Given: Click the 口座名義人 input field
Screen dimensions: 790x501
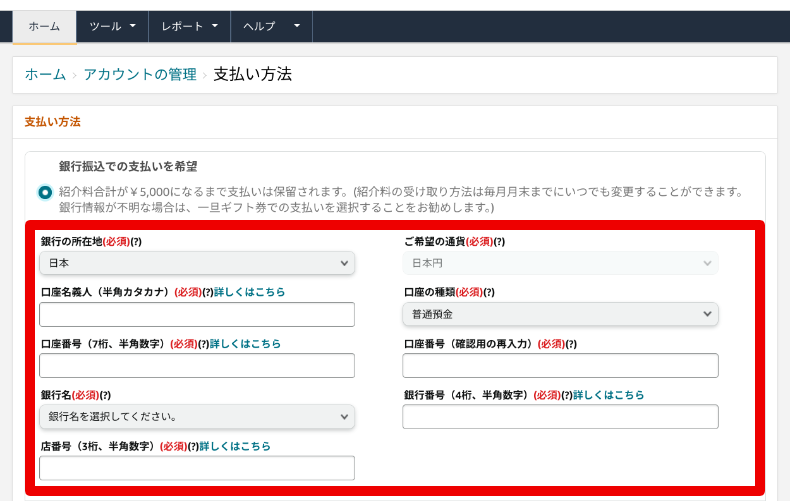Looking at the screenshot, I should tap(197, 315).
